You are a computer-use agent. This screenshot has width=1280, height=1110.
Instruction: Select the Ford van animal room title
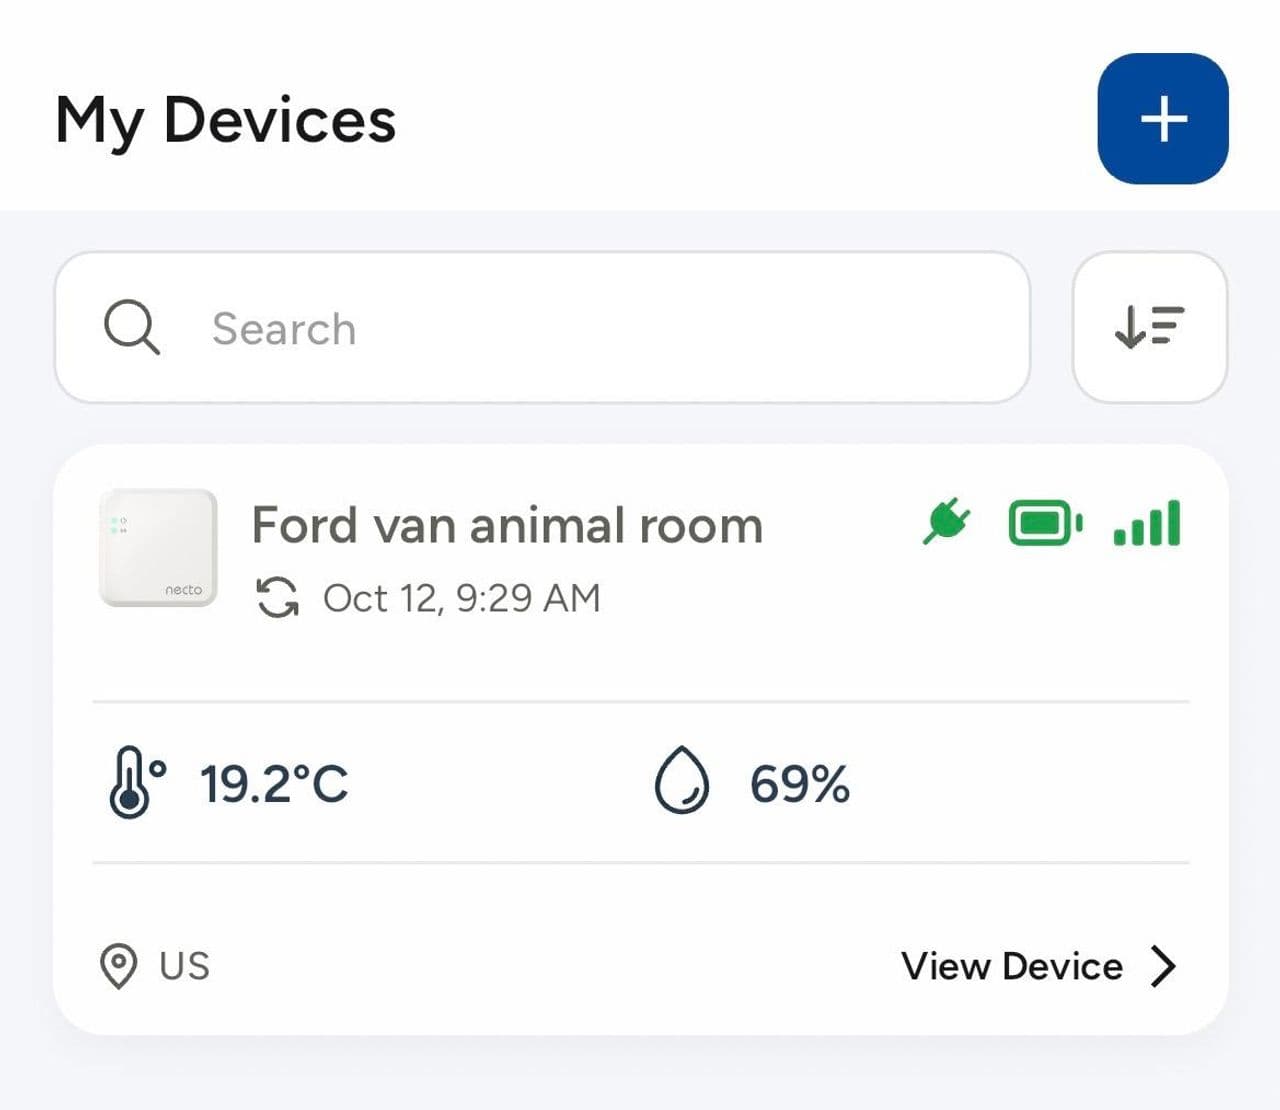click(x=507, y=525)
